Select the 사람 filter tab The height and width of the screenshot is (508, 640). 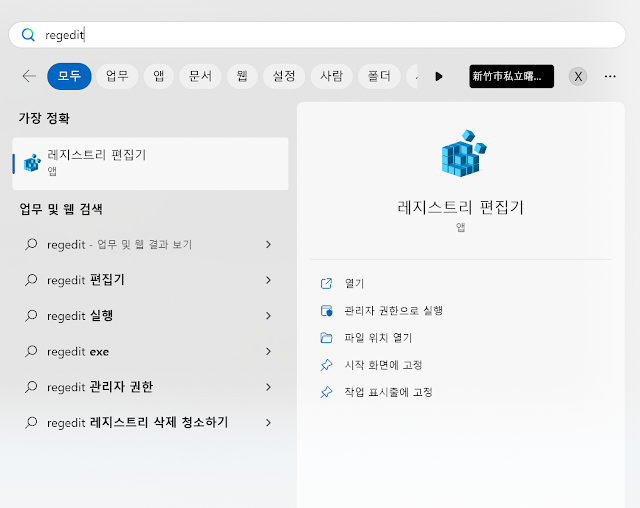(x=331, y=76)
